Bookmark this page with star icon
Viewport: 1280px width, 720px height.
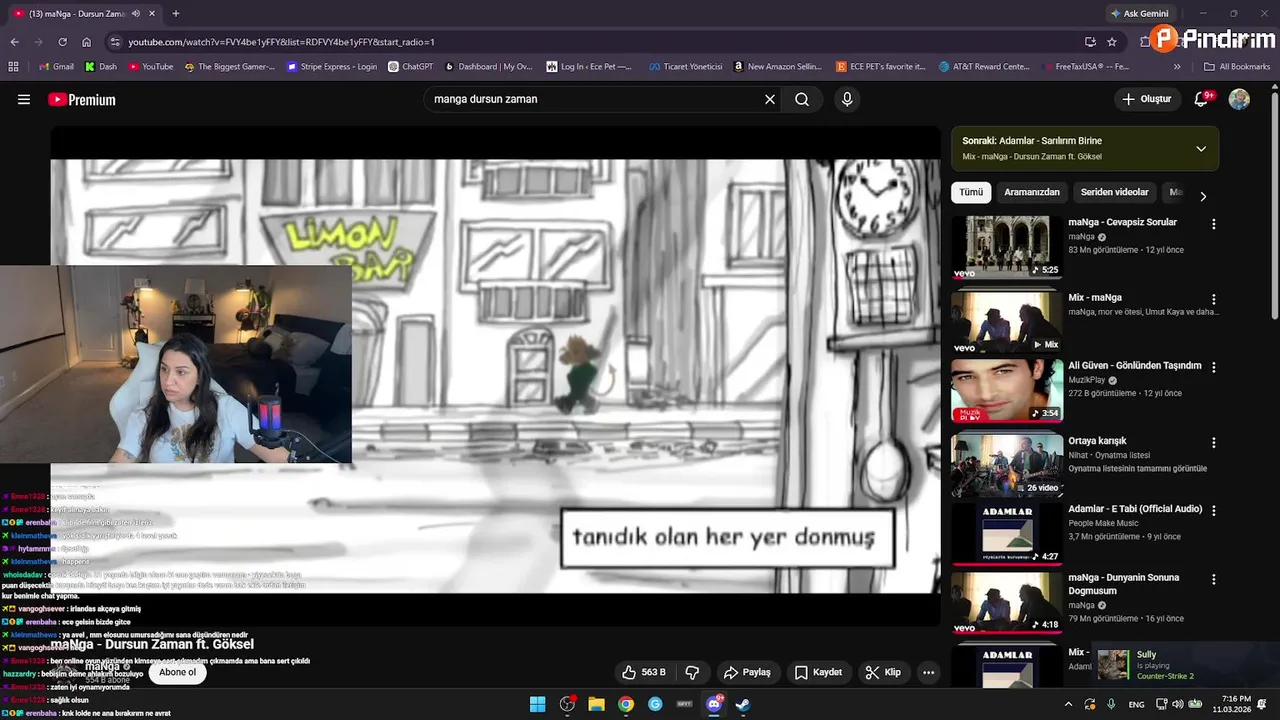click(x=1112, y=42)
